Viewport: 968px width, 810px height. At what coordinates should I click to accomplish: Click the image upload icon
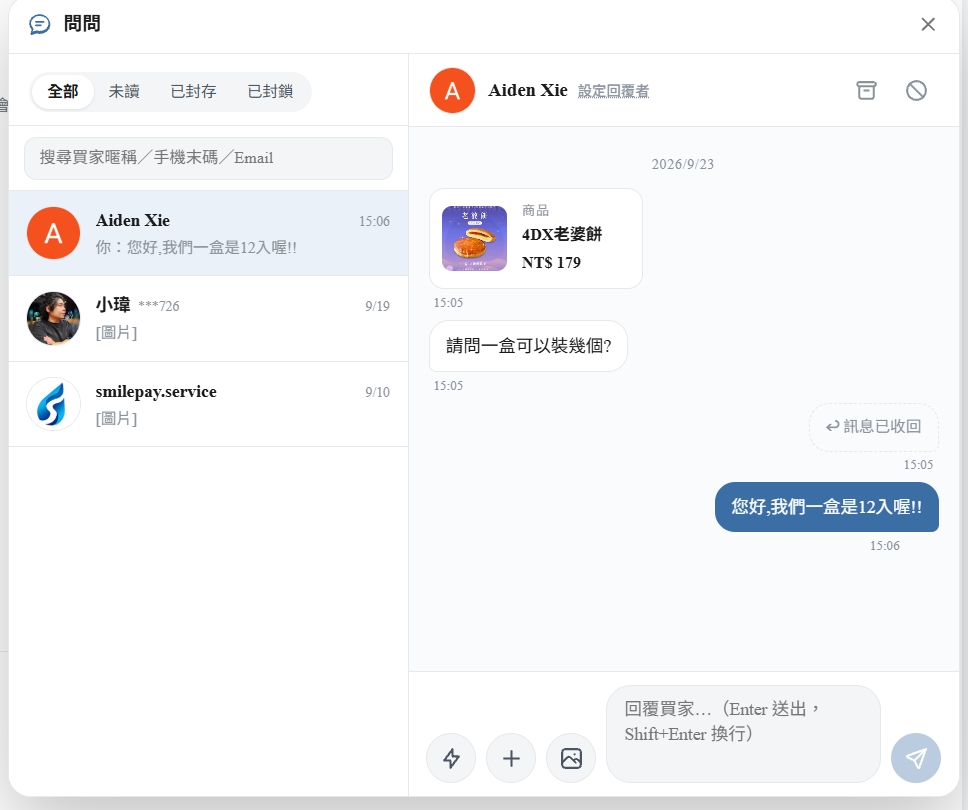571,758
